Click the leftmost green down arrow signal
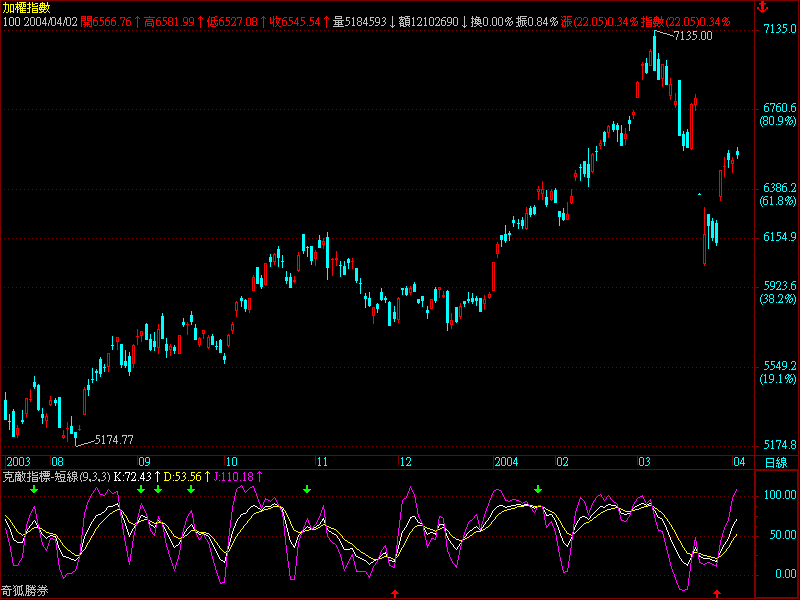Viewport: 800px width, 600px height. pos(34,489)
